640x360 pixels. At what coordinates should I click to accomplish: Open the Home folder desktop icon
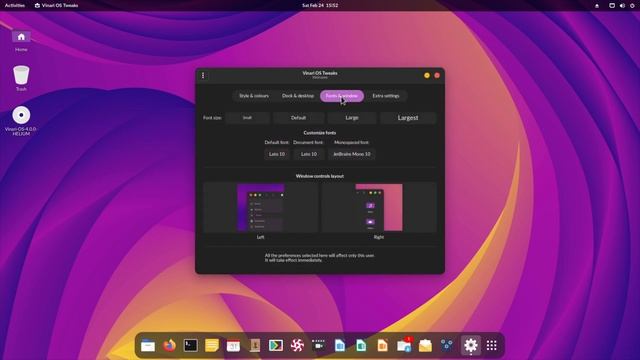coord(21,41)
